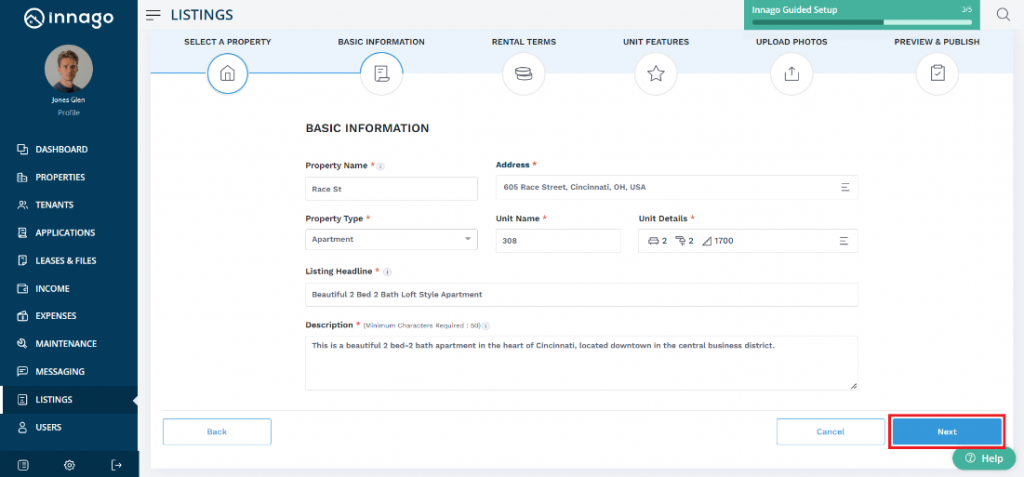
Task: Click Listing Headline info icon
Action: (387, 272)
